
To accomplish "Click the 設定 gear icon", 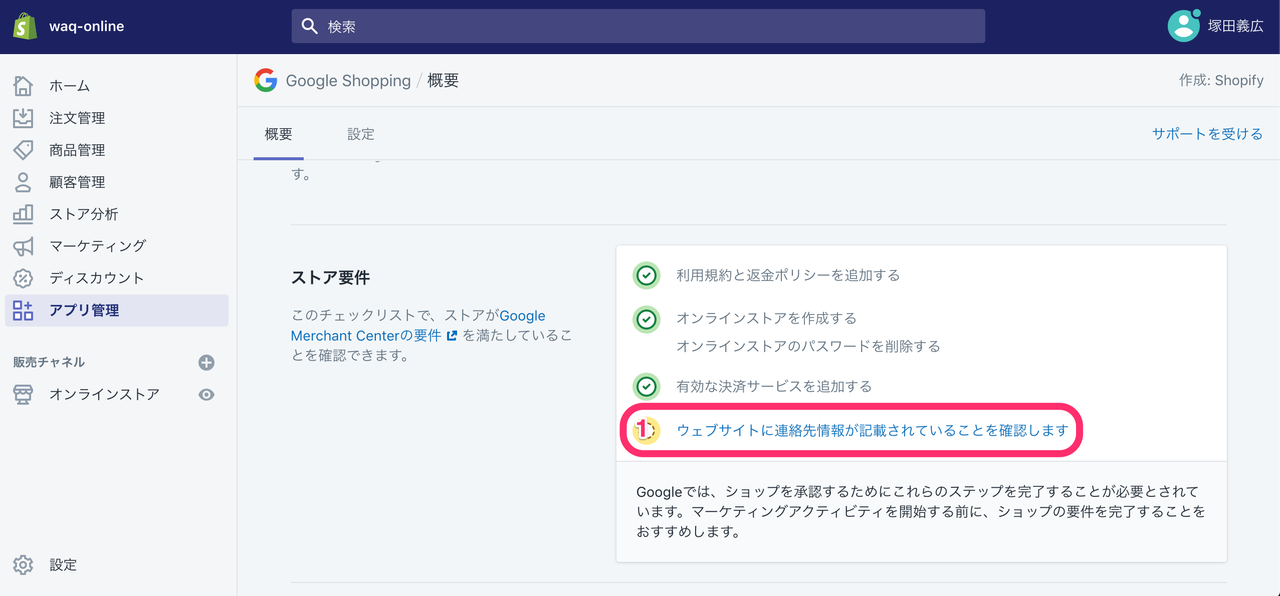I will pyautogui.click(x=23, y=565).
